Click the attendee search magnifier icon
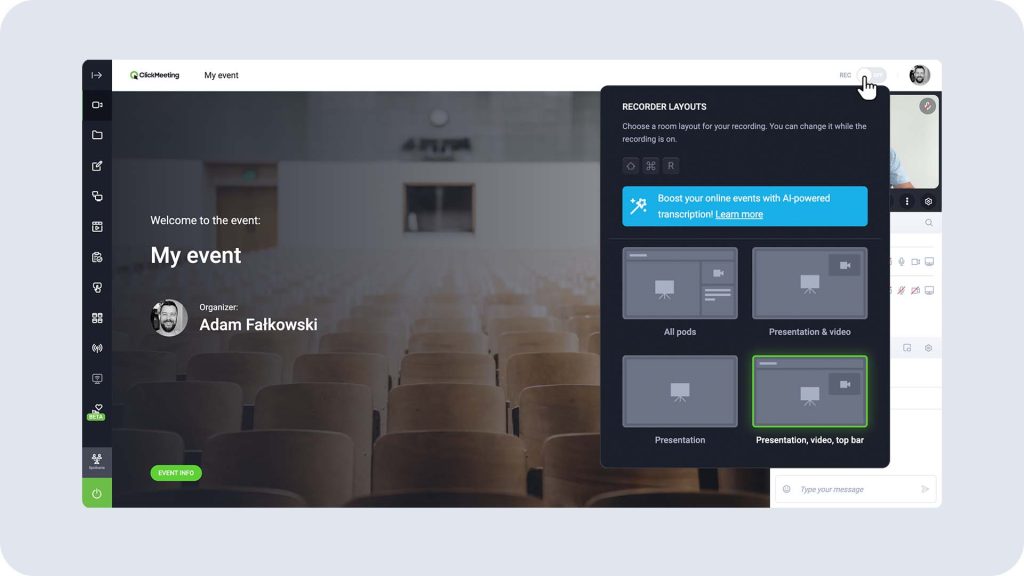Image resolution: width=1024 pixels, height=576 pixels. coord(929,223)
